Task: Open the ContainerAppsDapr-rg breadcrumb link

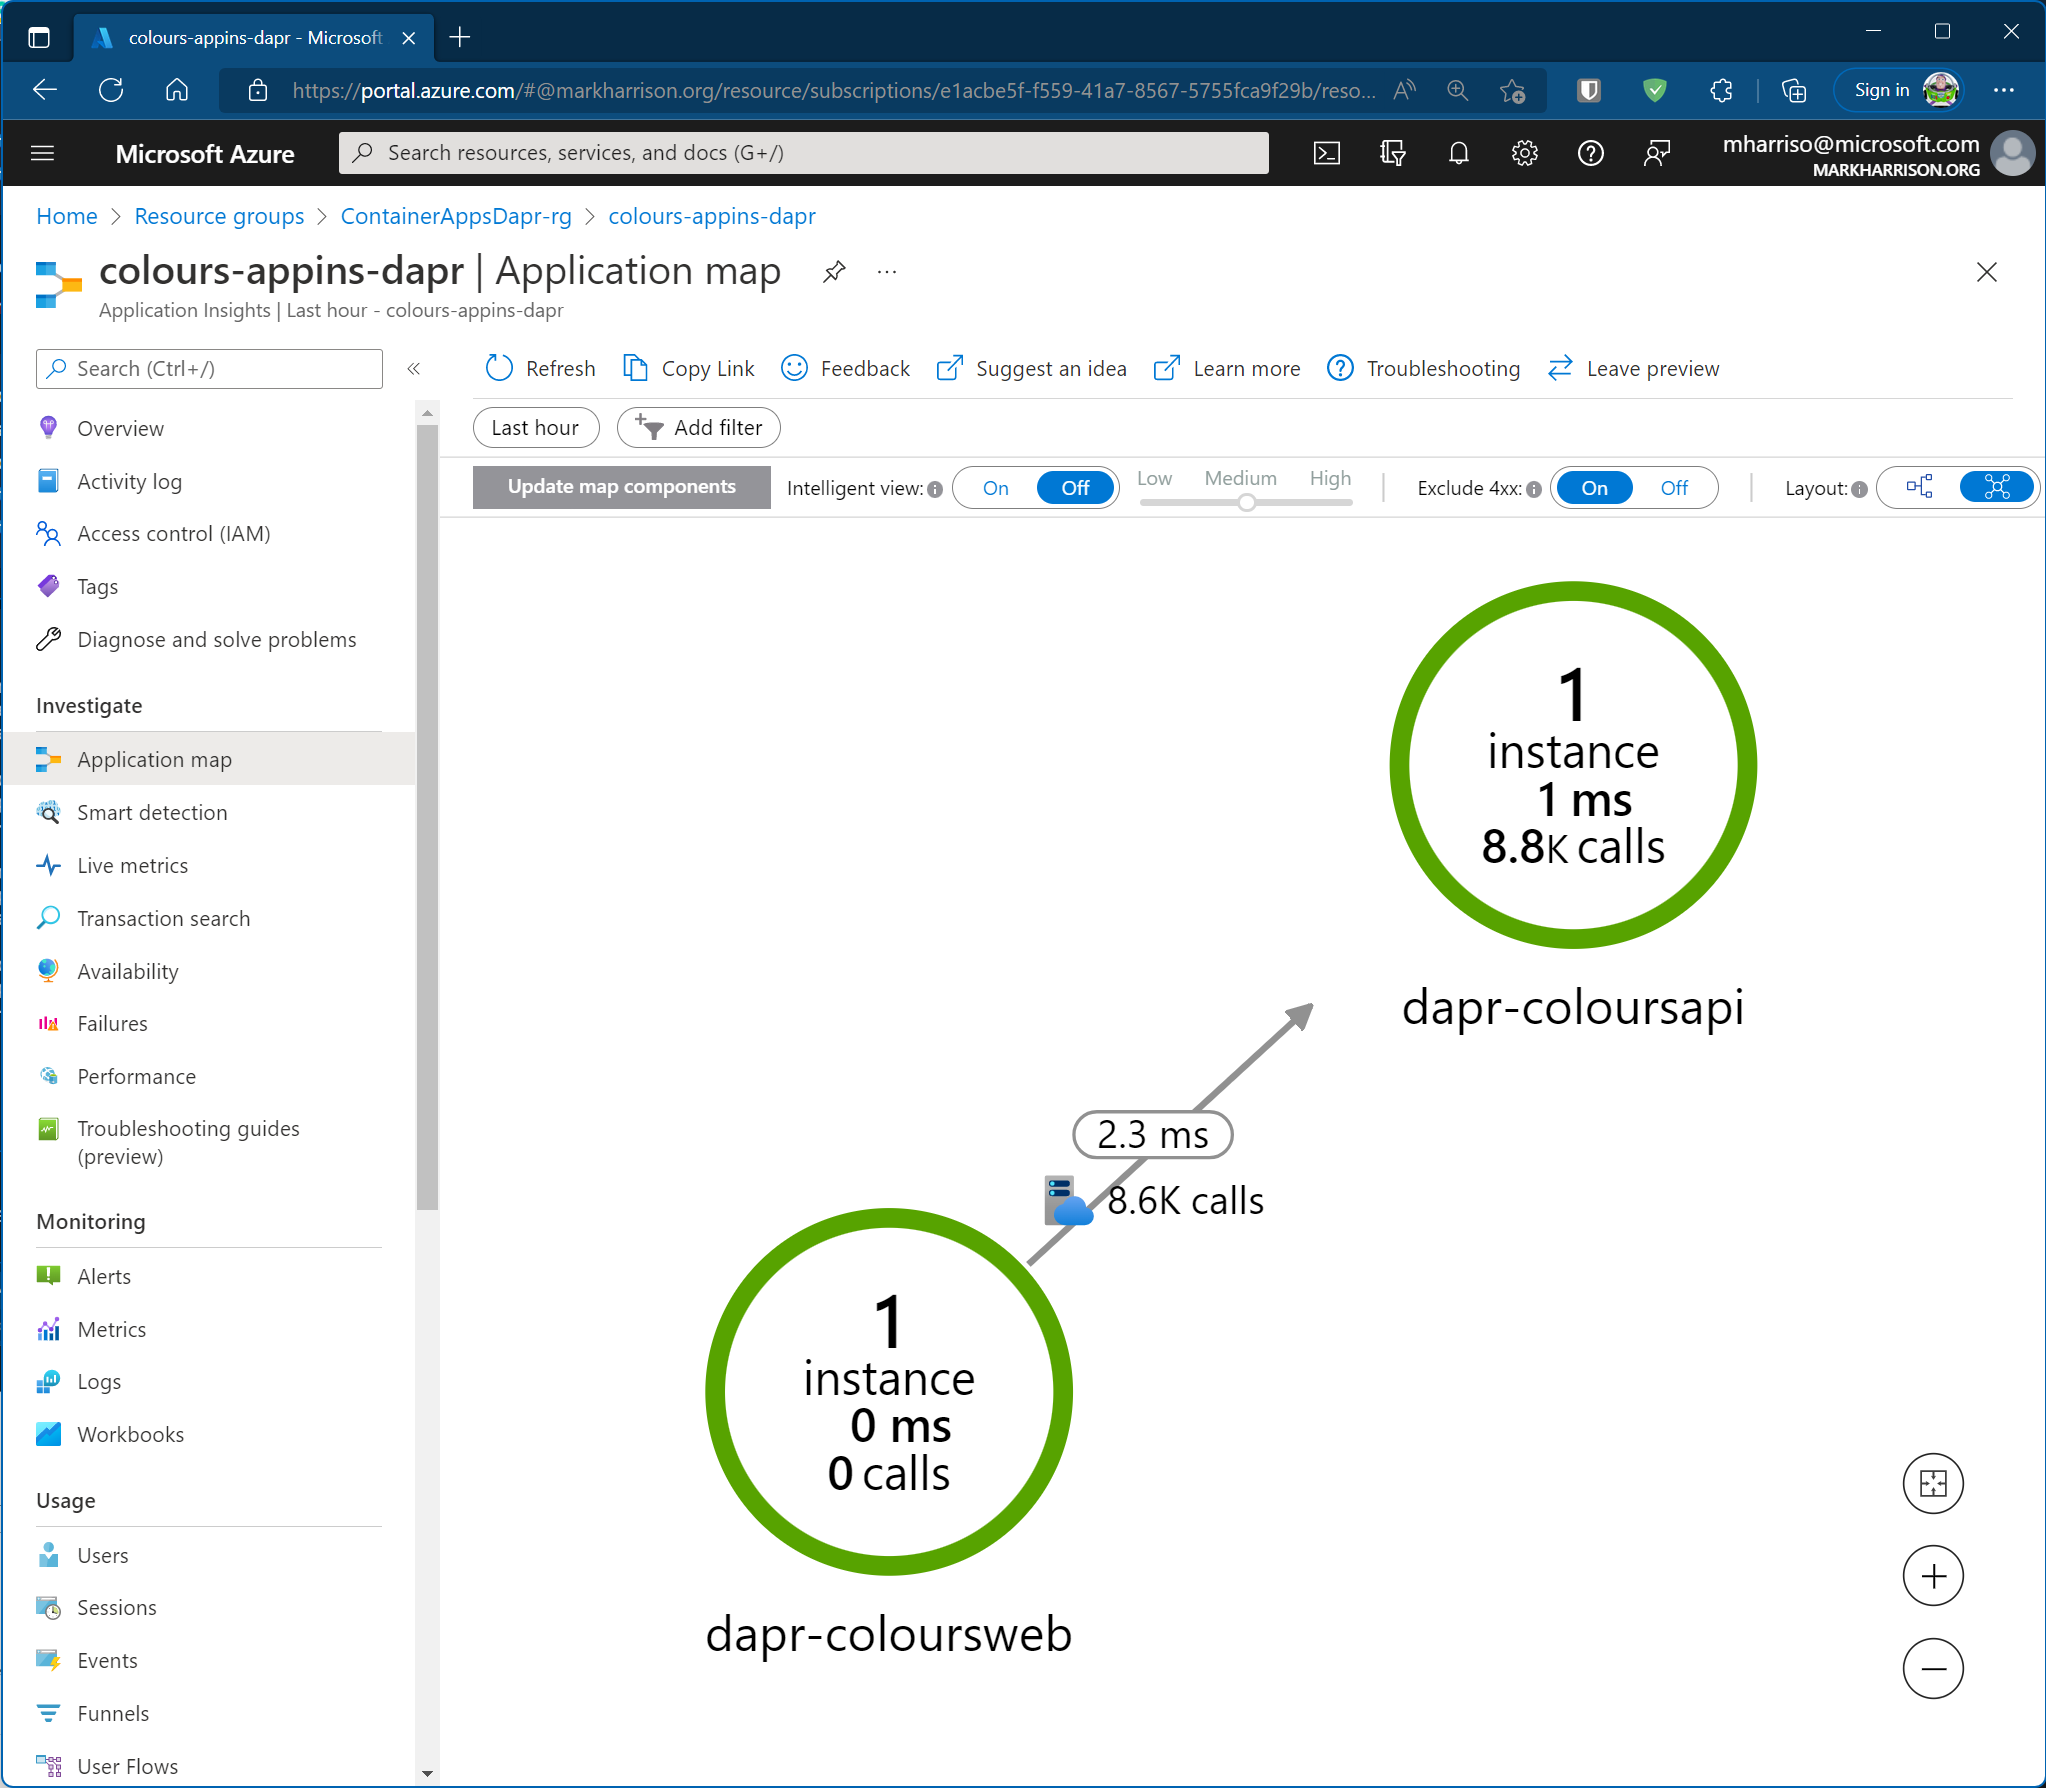Action: pos(456,216)
